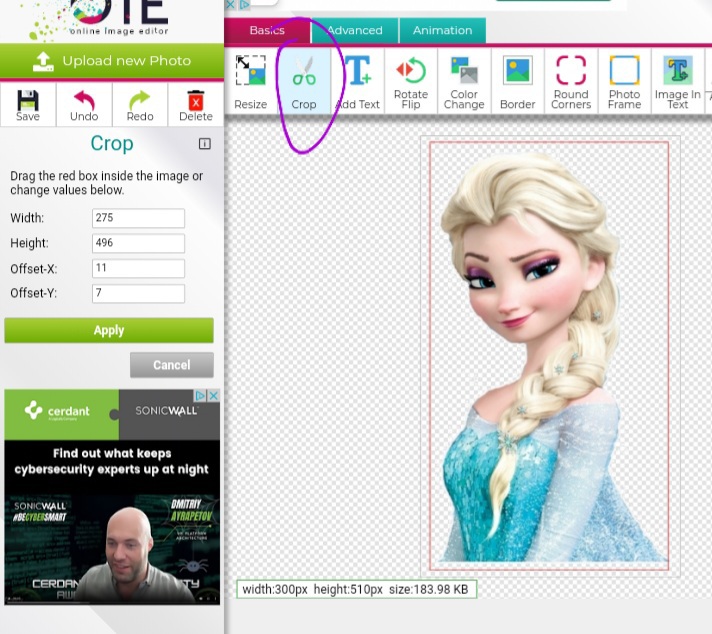Click the crop Width input field
This screenshot has width=712, height=634.
(x=138, y=218)
